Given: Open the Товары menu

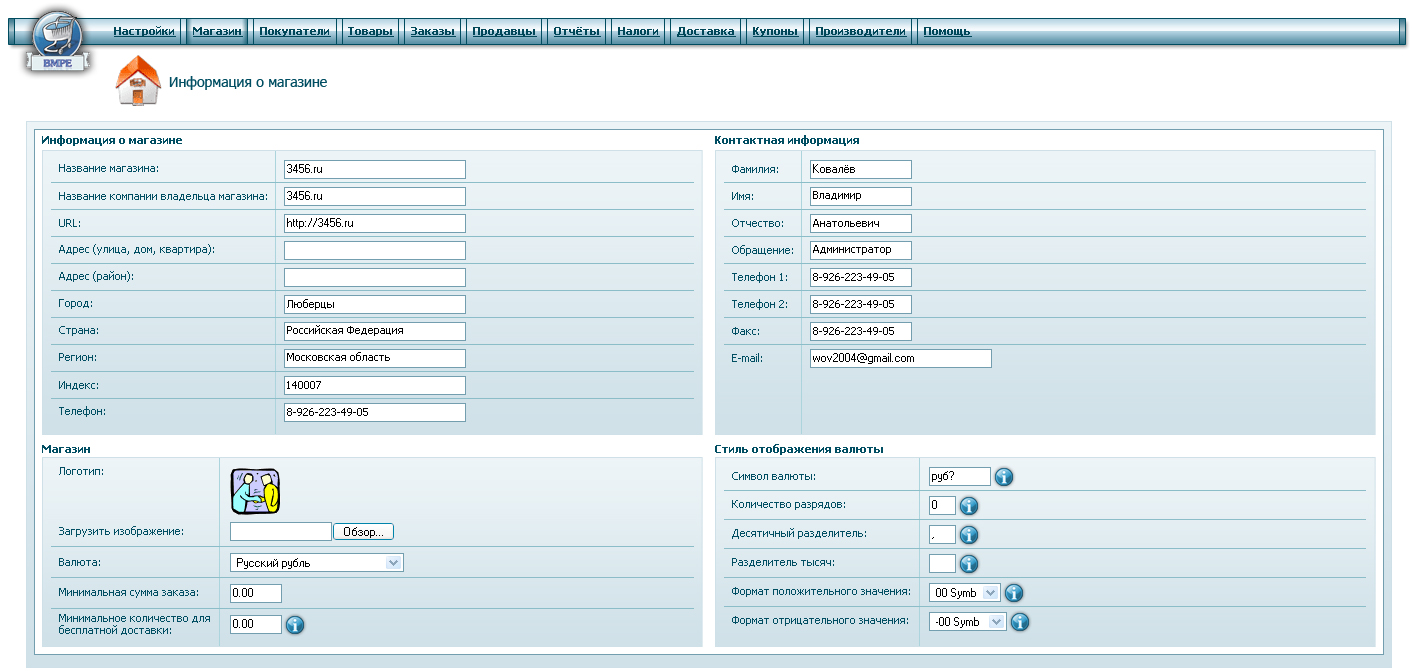Looking at the screenshot, I should point(370,31).
